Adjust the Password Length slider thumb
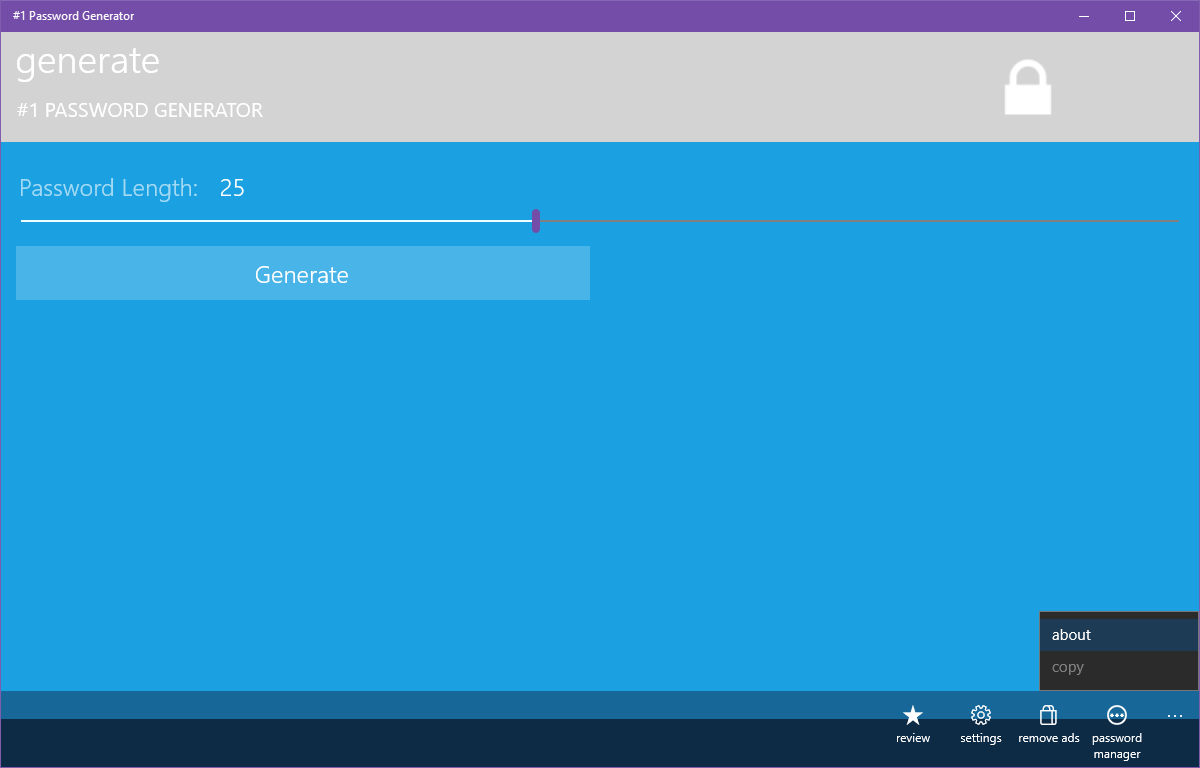The width and height of the screenshot is (1200, 768). coord(536,220)
